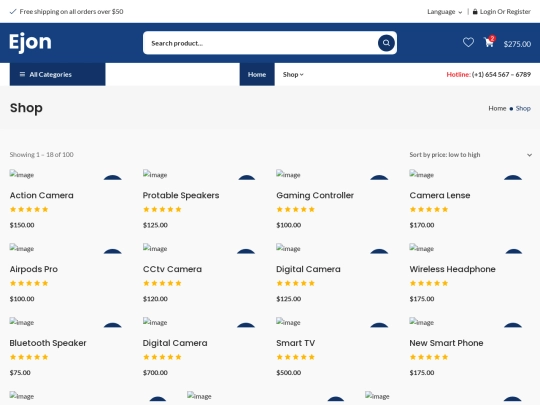Viewport: 540px width, 405px height.
Task: Click the Free shipping notice text
Action: coord(71,12)
